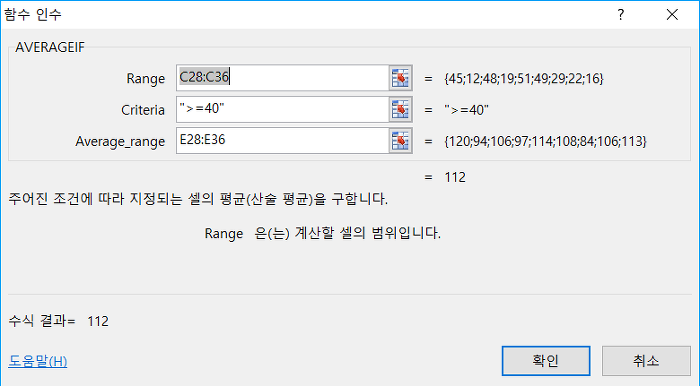The width and height of the screenshot is (700, 386).
Task: Open the 도움말(H) help link
Action: (38, 361)
